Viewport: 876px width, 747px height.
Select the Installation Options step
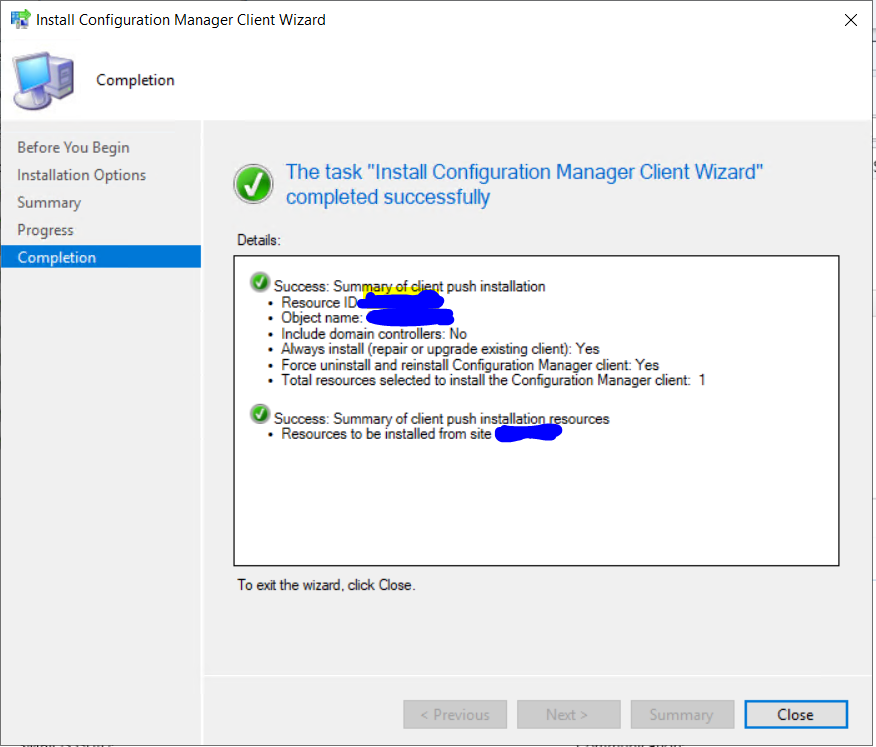click(x=82, y=175)
